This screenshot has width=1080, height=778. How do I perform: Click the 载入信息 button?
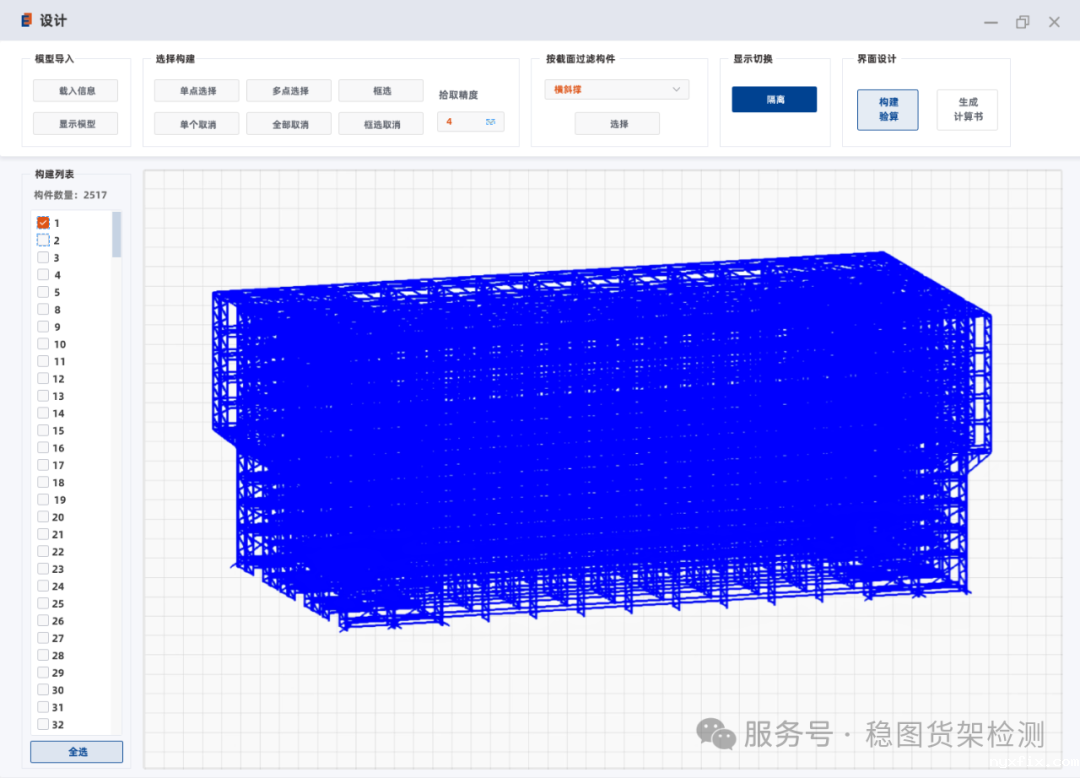(75, 91)
